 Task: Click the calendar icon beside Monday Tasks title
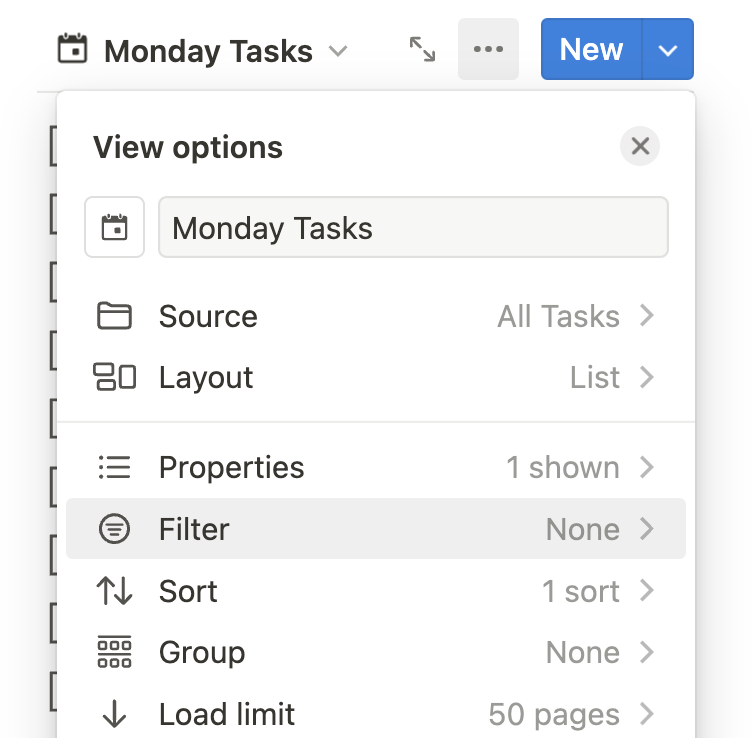(72, 49)
